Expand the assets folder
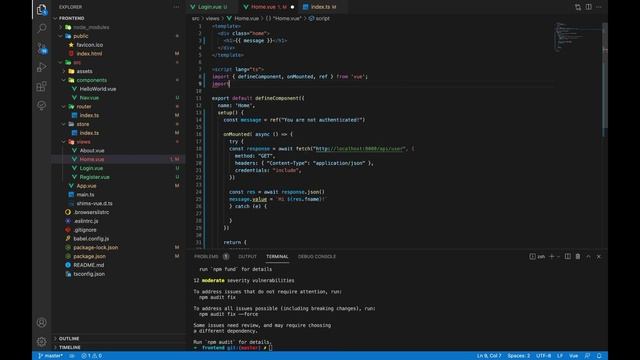Image resolution: width=640 pixels, height=360 pixels. [64, 71]
